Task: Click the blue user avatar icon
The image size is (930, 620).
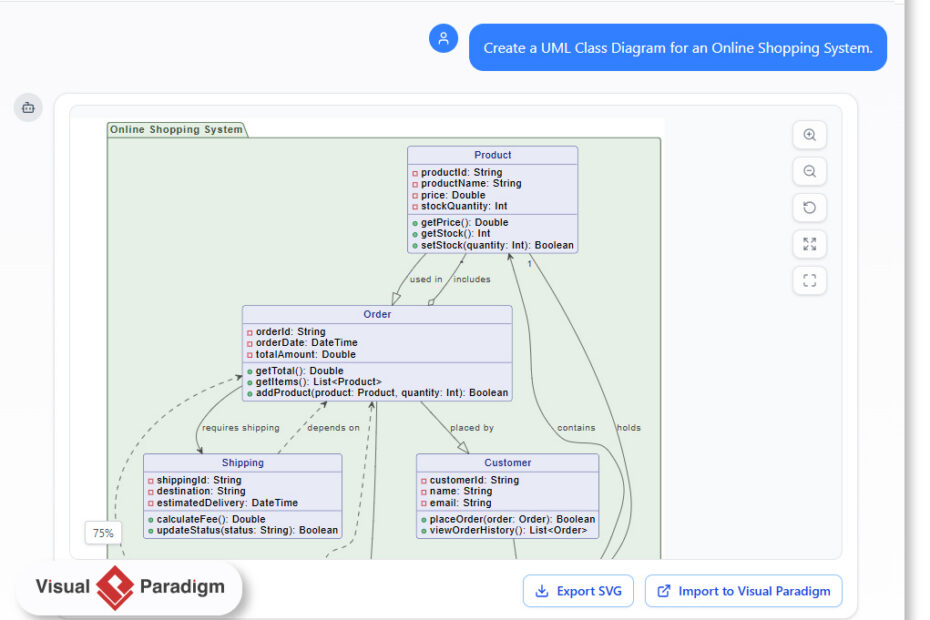Action: [443, 38]
